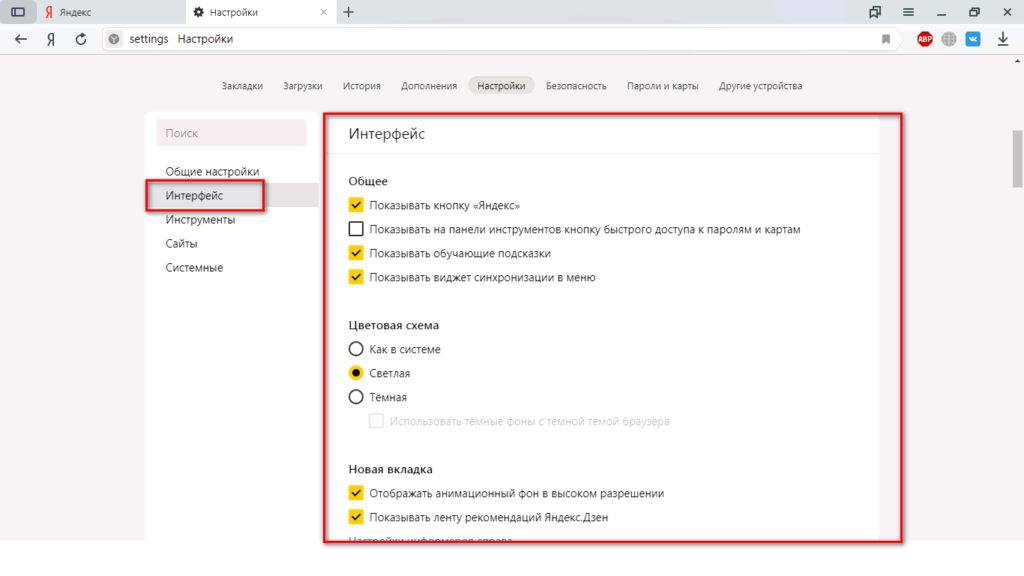
Task: Open the browser hamburger menu
Action: point(908,12)
